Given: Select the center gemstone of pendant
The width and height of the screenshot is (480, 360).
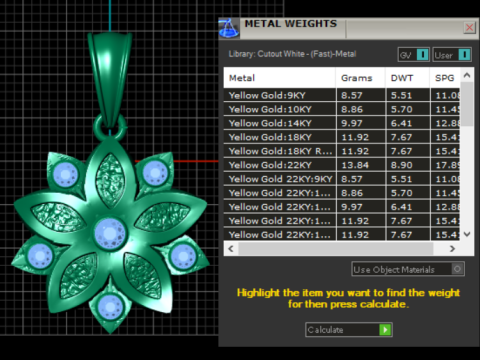Looking at the screenshot, I should click(110, 233).
